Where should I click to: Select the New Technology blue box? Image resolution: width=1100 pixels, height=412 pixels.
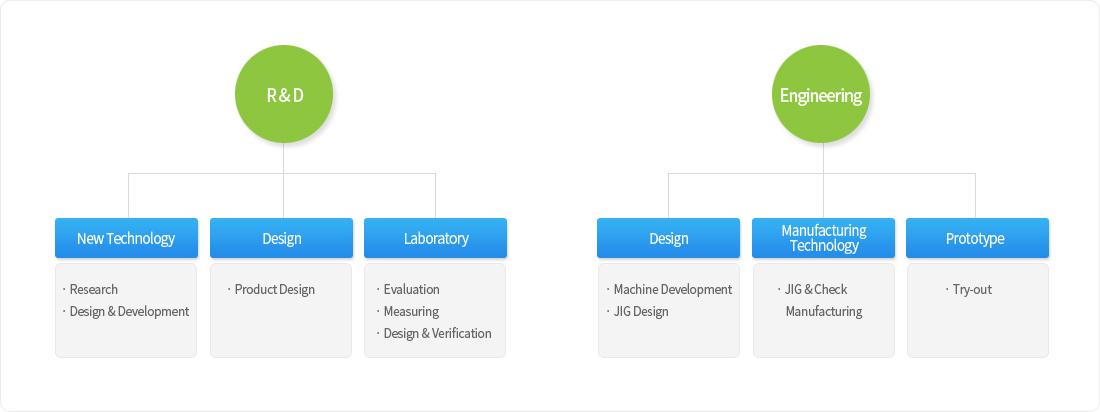pos(126,238)
